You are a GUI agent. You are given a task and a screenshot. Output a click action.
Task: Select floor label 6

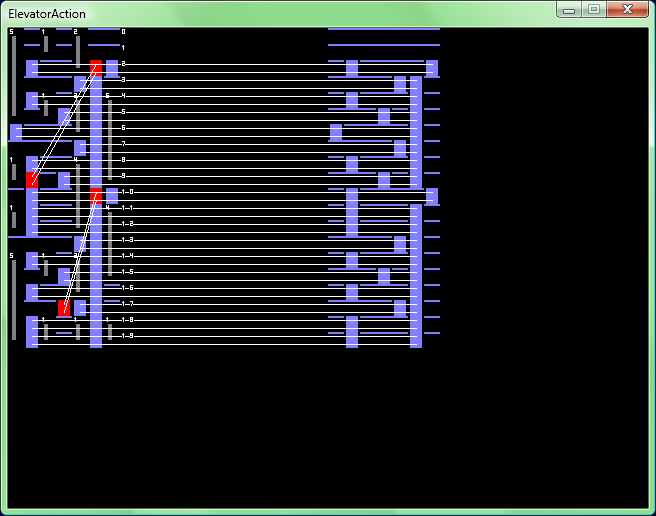123,128
